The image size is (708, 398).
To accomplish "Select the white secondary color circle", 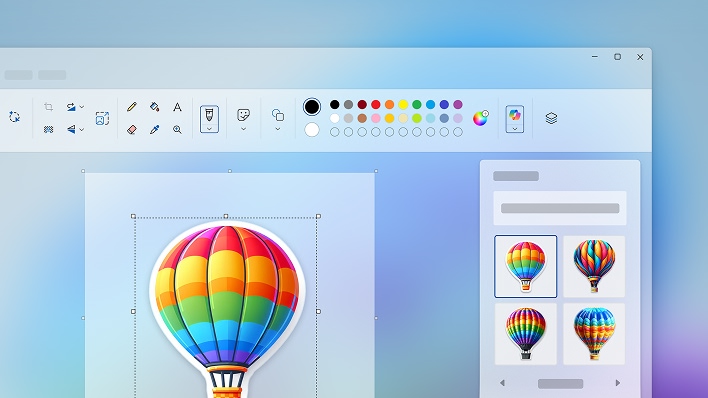I will (312, 130).
